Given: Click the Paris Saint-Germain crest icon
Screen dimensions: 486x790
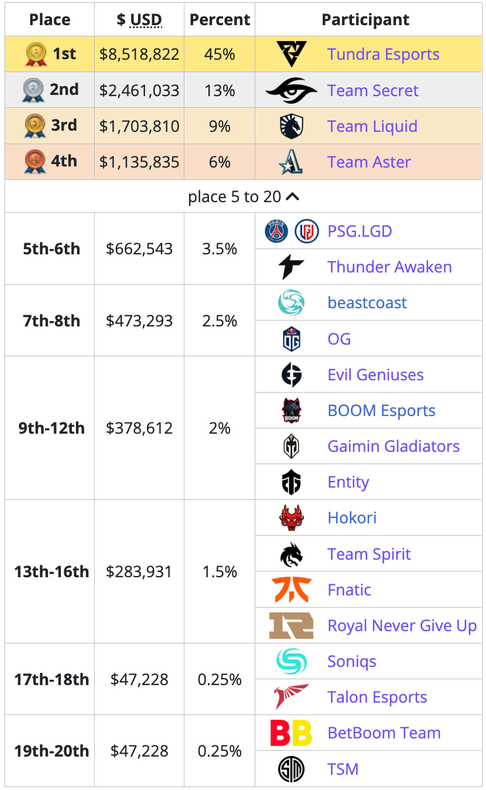Looking at the screenshot, I should [276, 231].
